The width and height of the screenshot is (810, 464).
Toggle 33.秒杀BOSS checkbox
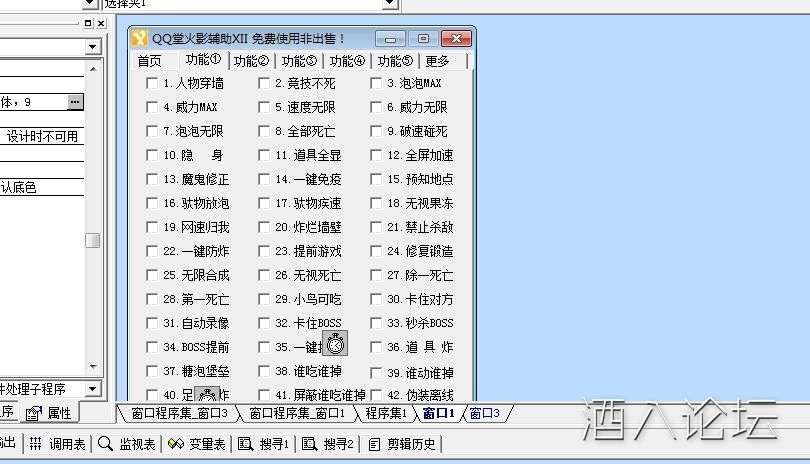tap(376, 323)
